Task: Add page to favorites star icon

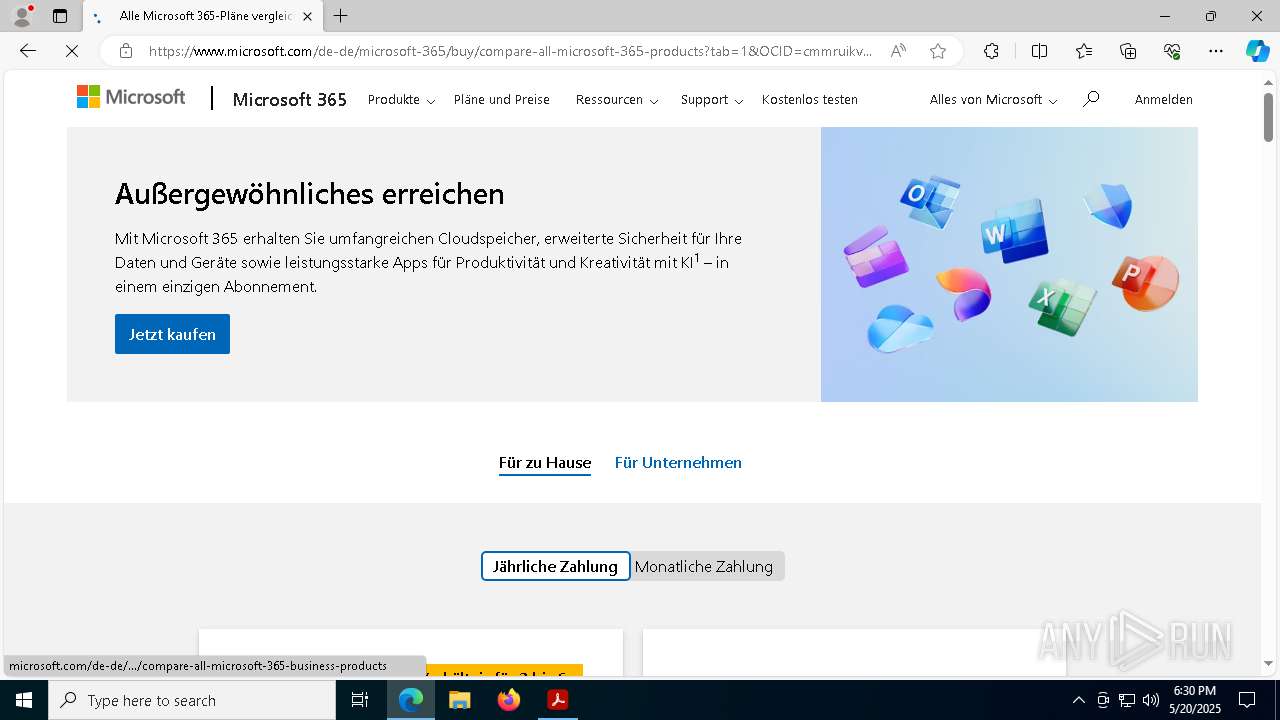Action: tap(938, 51)
